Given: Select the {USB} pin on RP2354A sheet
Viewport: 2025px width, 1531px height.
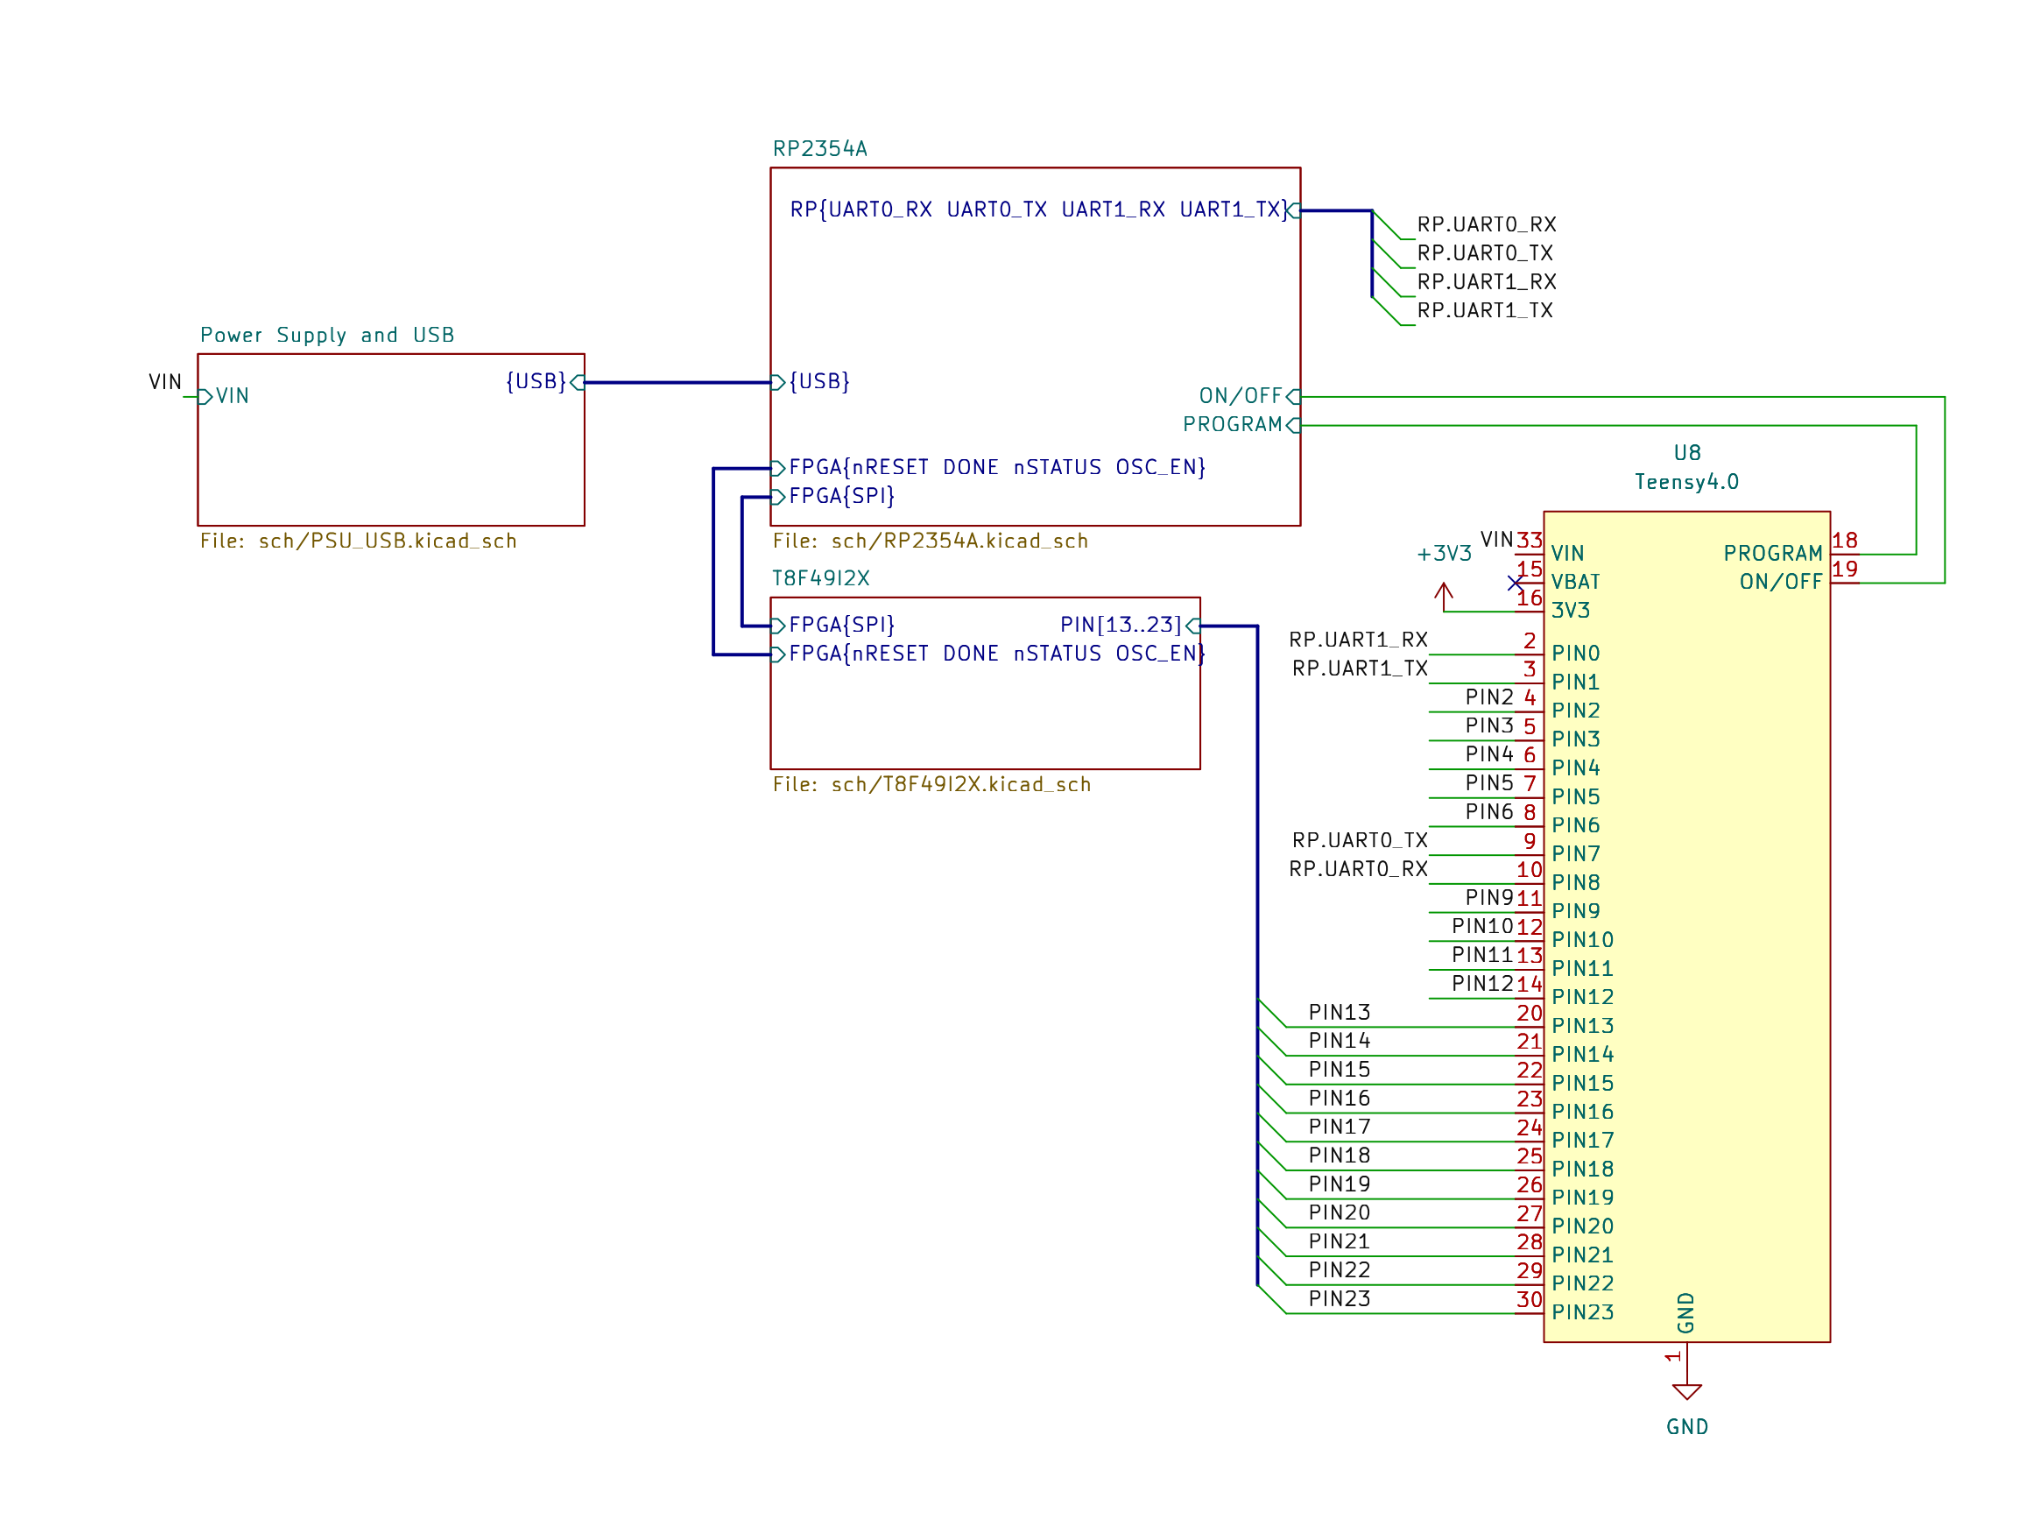Looking at the screenshot, I should pos(811,382).
